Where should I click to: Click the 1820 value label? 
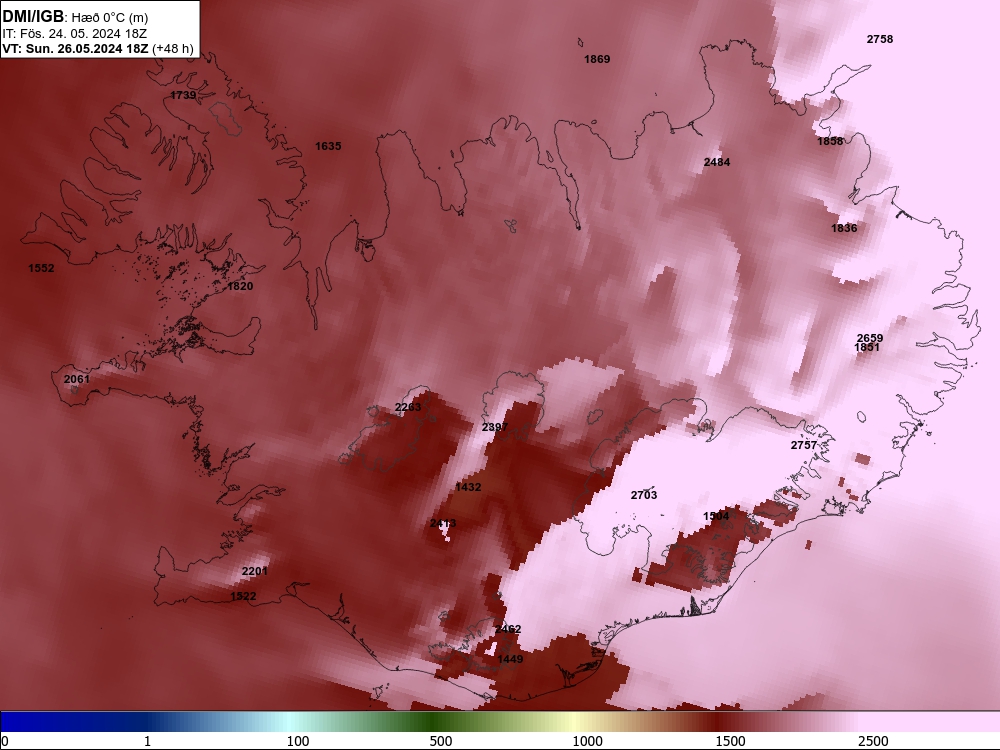pyautogui.click(x=240, y=286)
